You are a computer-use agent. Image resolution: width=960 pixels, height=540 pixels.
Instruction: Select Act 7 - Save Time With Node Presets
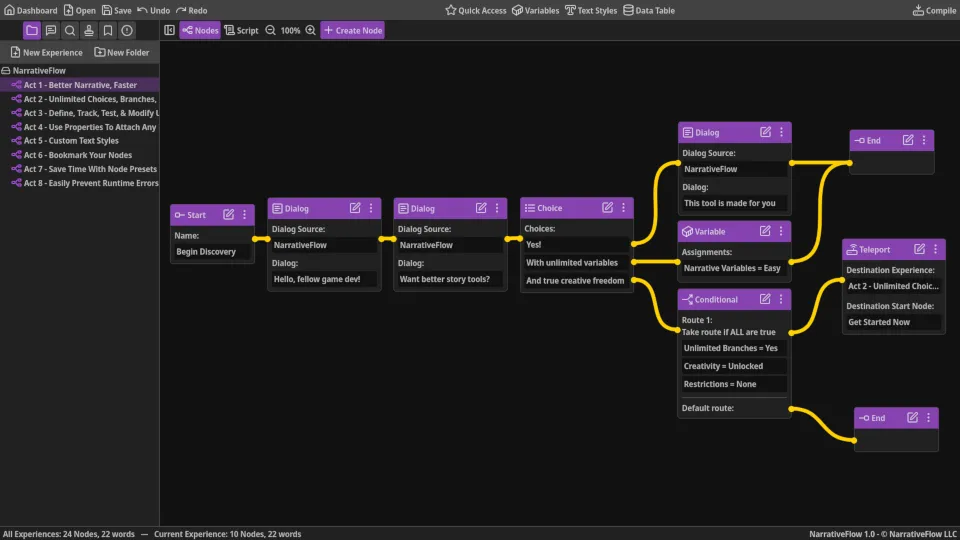click(x=80, y=169)
